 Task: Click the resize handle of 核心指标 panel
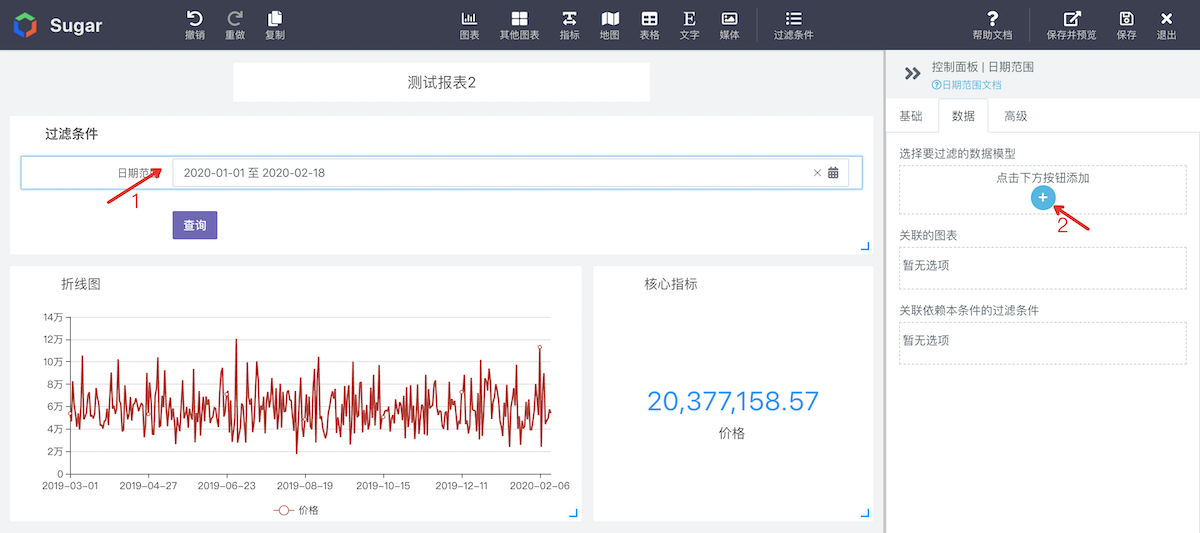[x=863, y=513]
